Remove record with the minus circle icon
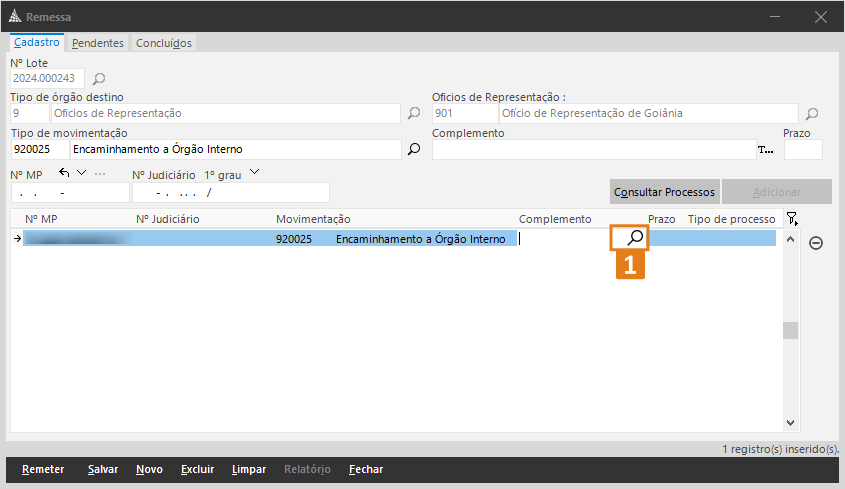This screenshot has width=845, height=489. click(x=816, y=243)
